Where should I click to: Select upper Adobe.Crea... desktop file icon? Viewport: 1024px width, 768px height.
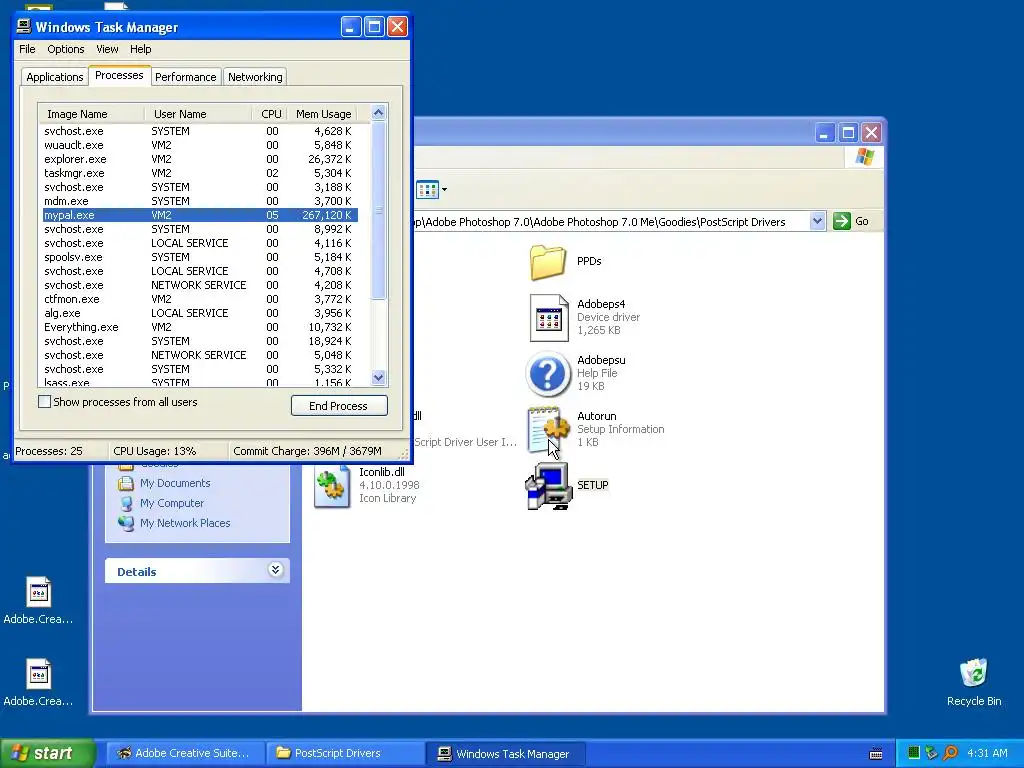pos(39,592)
